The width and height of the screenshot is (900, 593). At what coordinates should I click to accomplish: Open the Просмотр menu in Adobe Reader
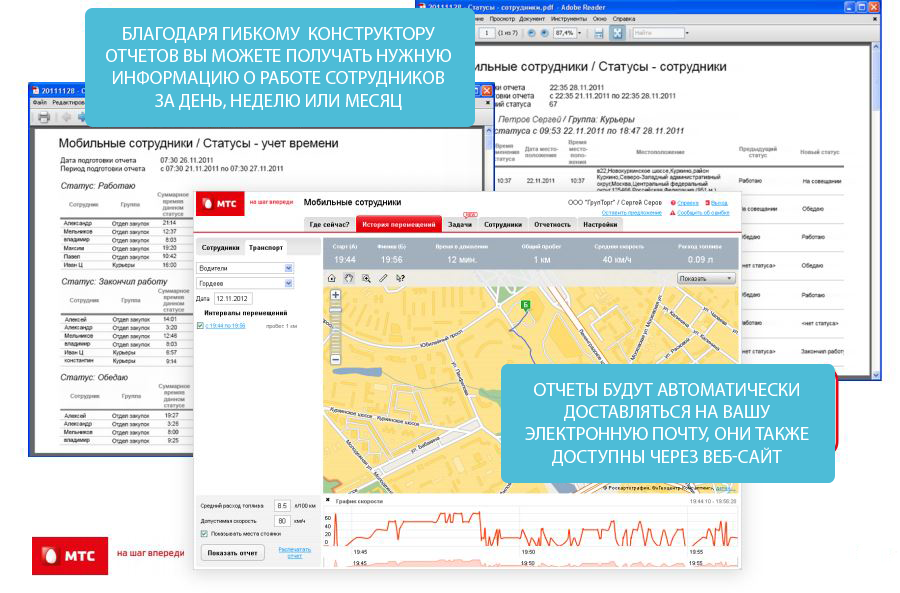502,19
